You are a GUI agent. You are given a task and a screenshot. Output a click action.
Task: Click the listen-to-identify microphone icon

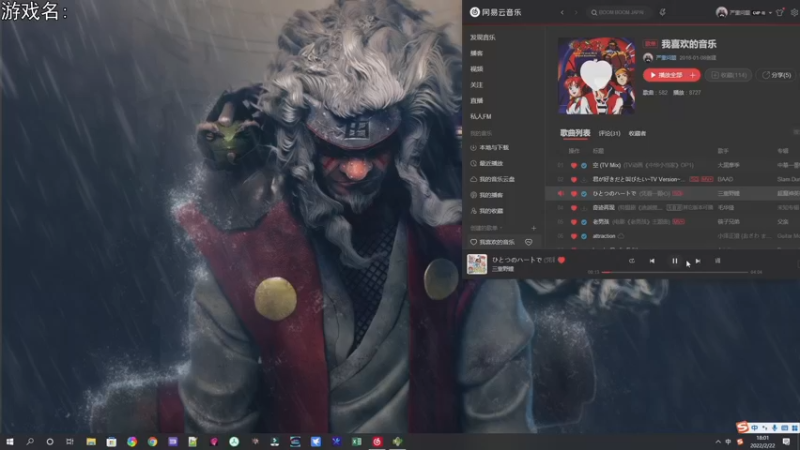pyautogui.click(x=662, y=12)
